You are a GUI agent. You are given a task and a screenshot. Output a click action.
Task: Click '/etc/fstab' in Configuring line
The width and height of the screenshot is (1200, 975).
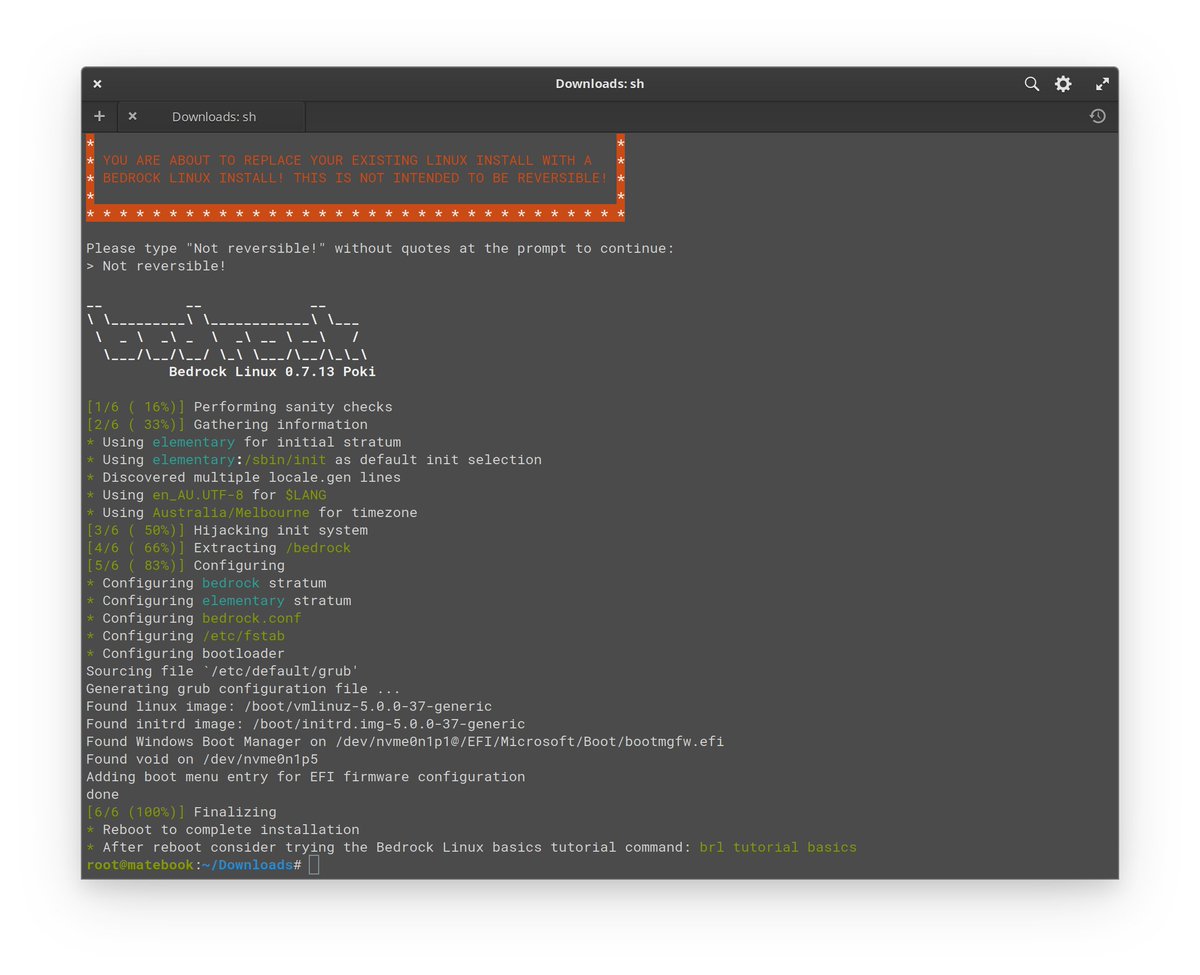coord(243,636)
